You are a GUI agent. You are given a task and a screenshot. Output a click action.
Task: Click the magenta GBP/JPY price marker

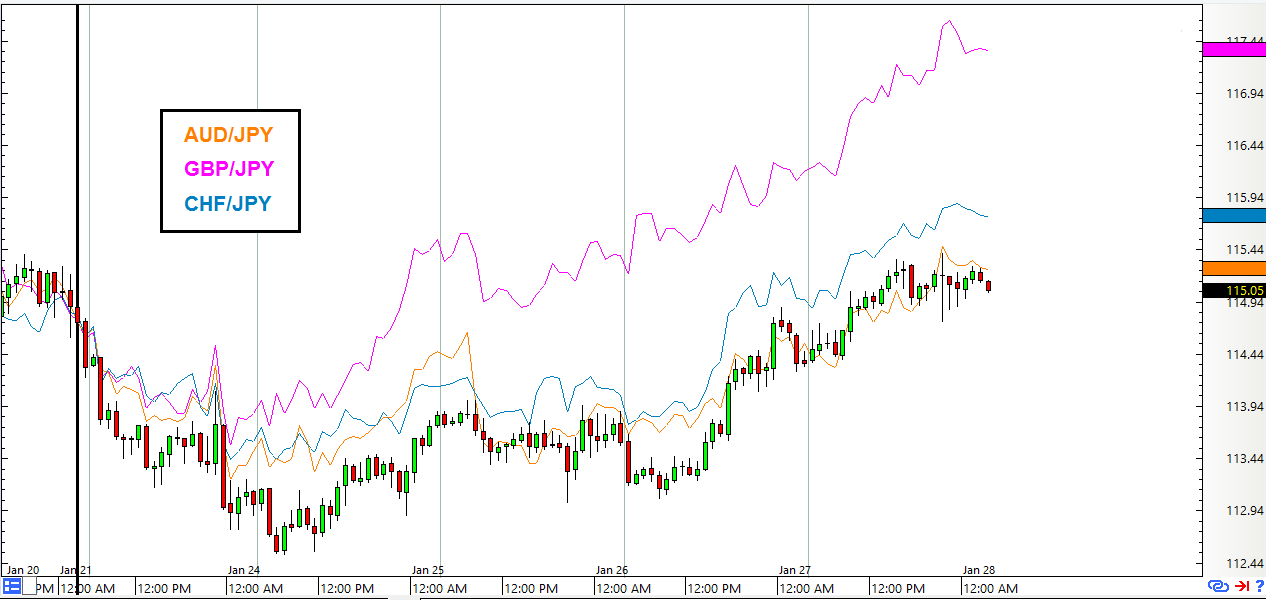pos(1234,48)
